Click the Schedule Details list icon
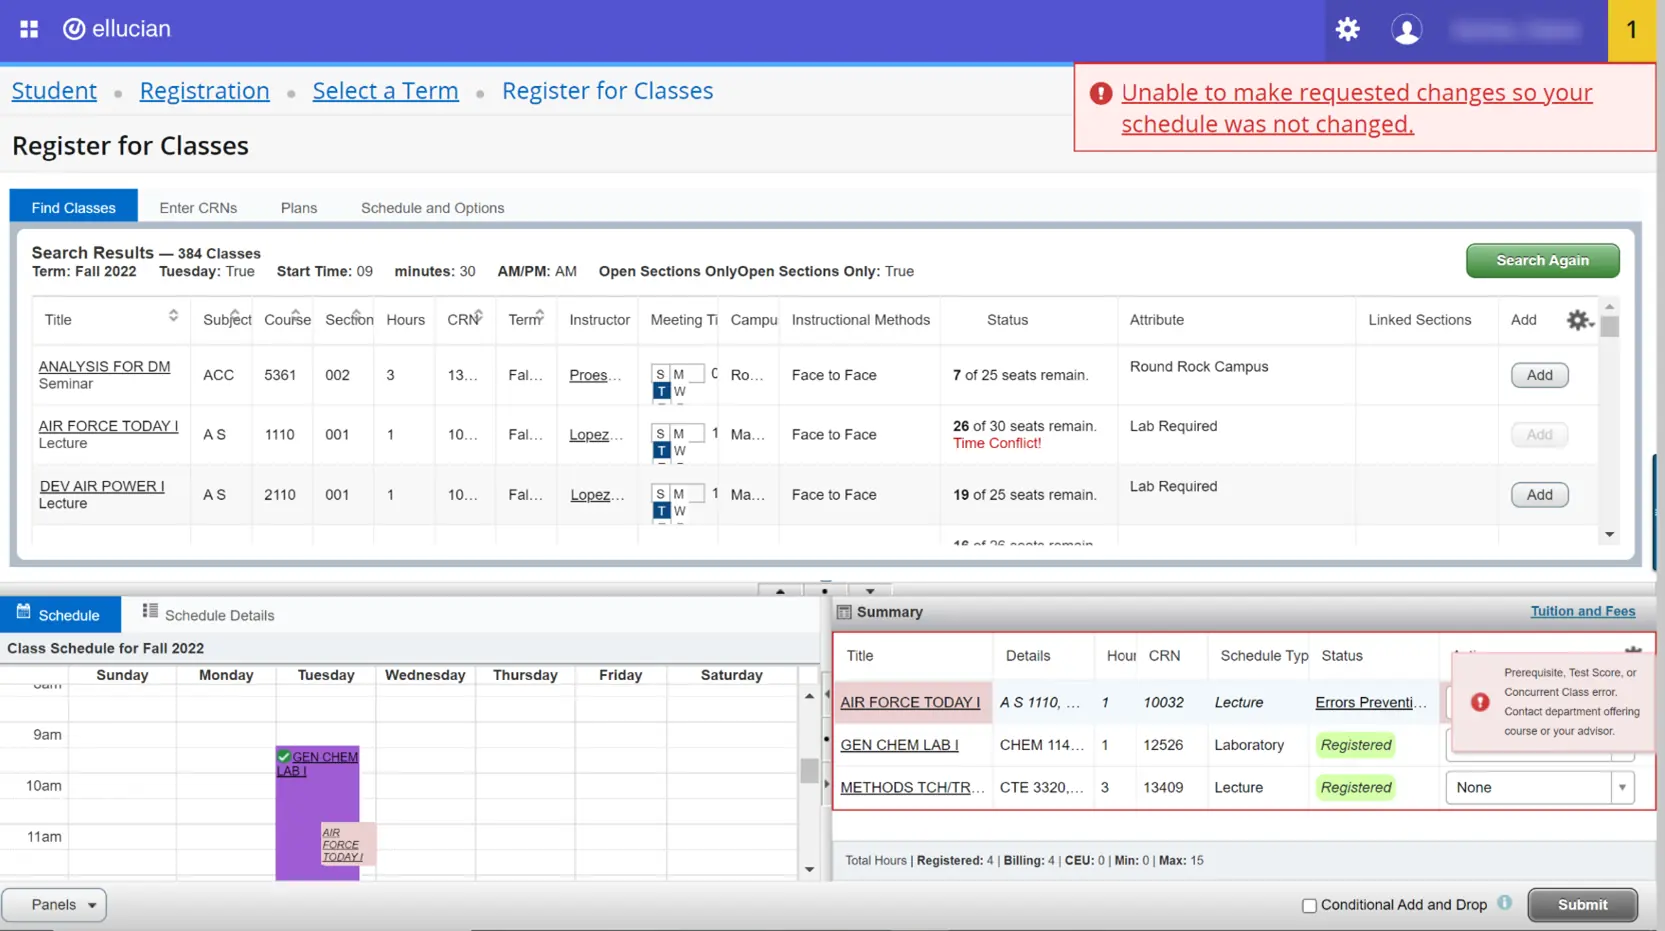The width and height of the screenshot is (1665, 931). [x=150, y=611]
